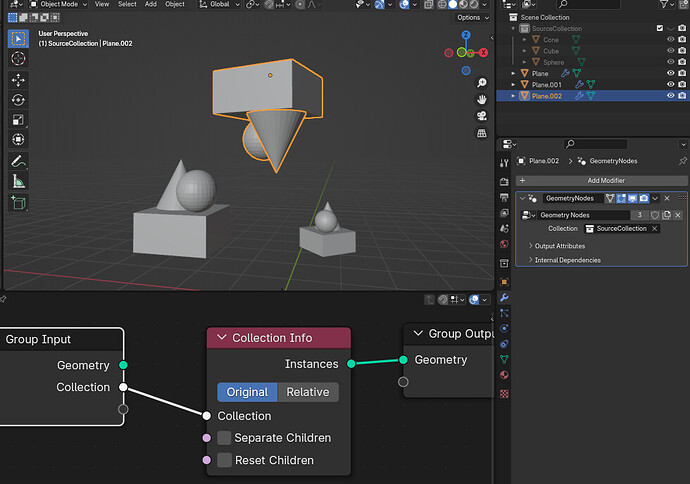The width and height of the screenshot is (690, 484).
Task: Open the Material properties tab
Action: (x=504, y=375)
